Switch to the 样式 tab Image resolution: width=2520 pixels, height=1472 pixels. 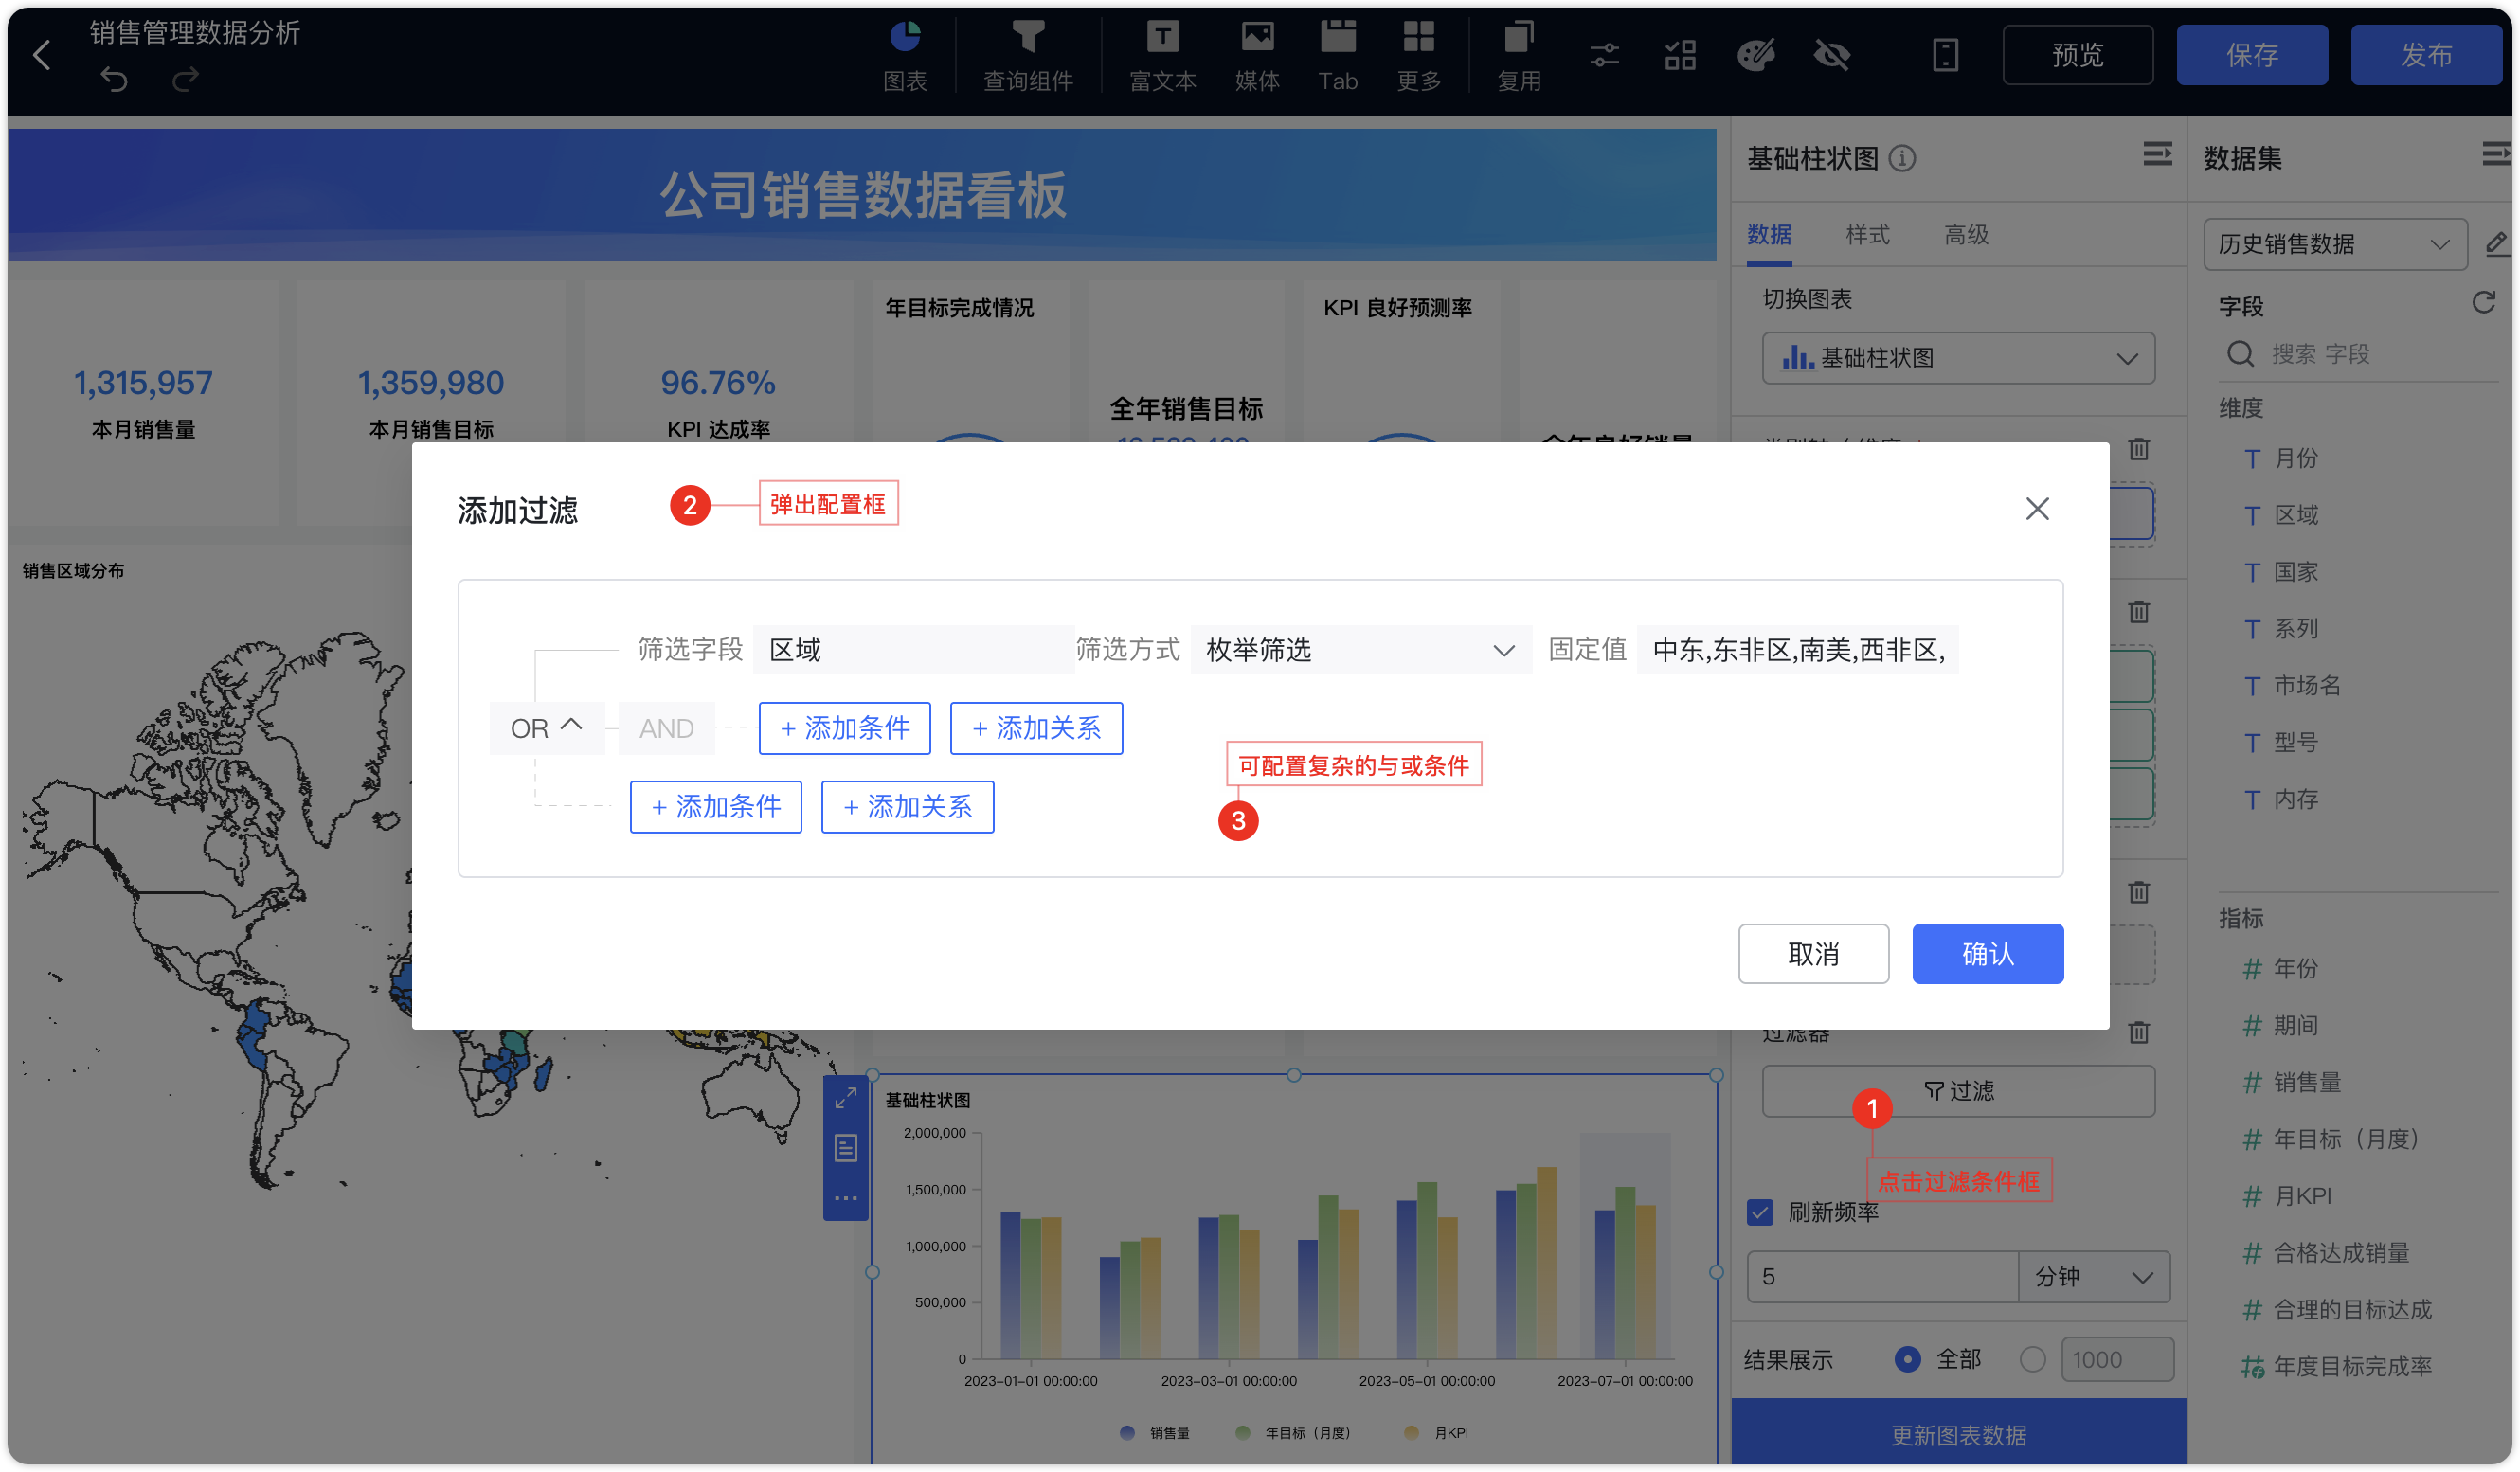click(x=1867, y=235)
